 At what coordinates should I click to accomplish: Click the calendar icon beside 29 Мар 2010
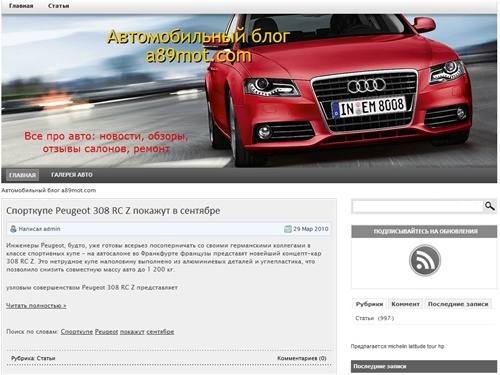pos(288,229)
